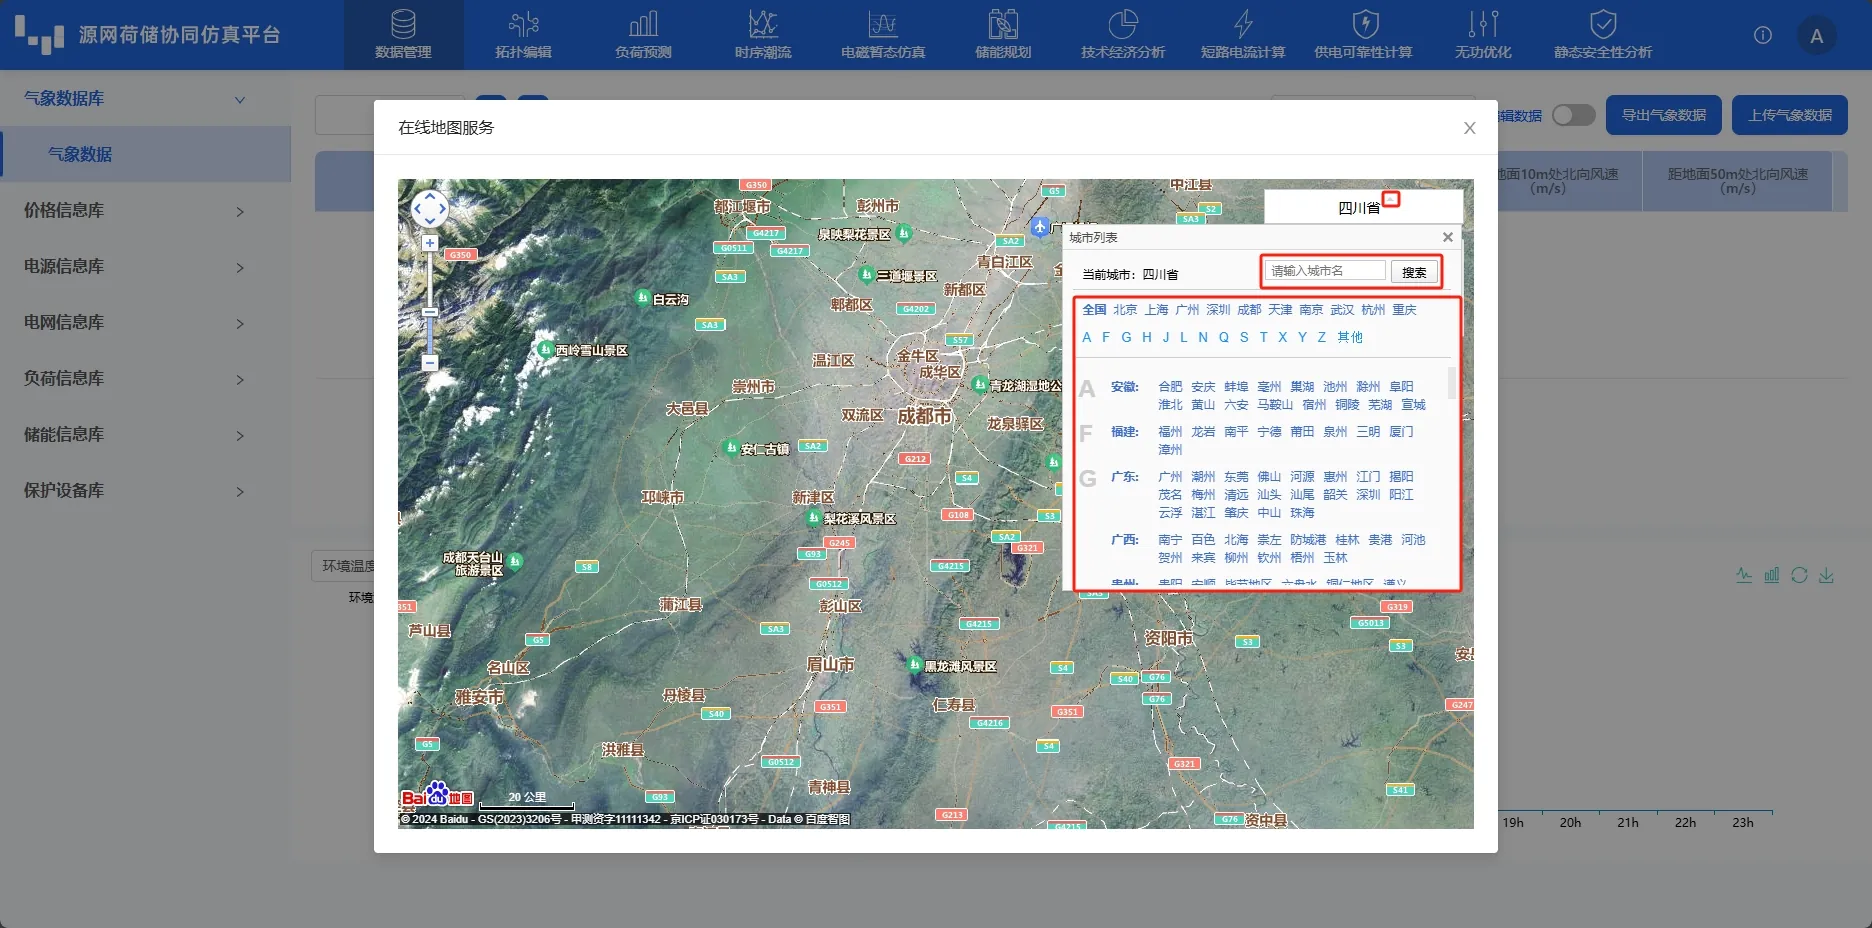Toggle the edit data switch
The width and height of the screenshot is (1872, 928).
tap(1574, 115)
